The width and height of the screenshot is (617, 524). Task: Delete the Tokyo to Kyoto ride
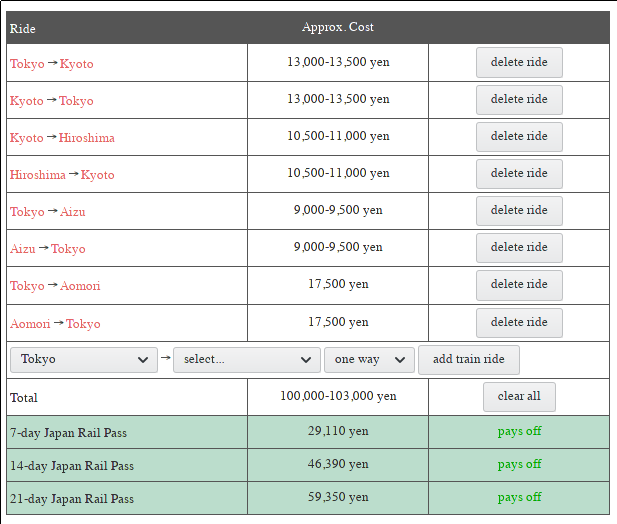(x=519, y=62)
